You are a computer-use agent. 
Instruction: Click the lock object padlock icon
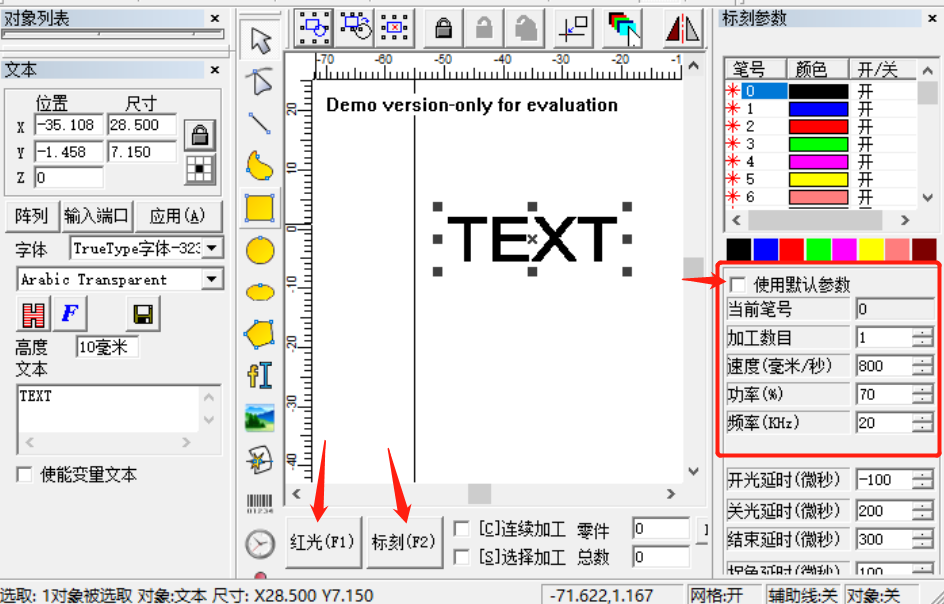[x=444, y=28]
